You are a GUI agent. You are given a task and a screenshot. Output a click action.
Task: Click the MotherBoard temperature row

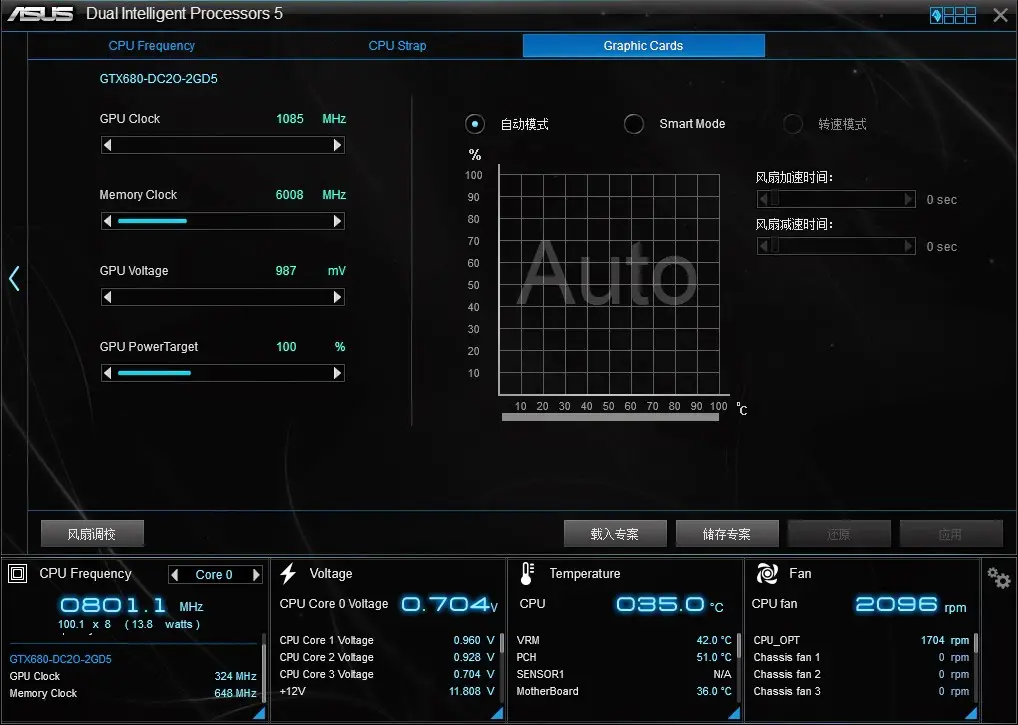click(x=624, y=691)
